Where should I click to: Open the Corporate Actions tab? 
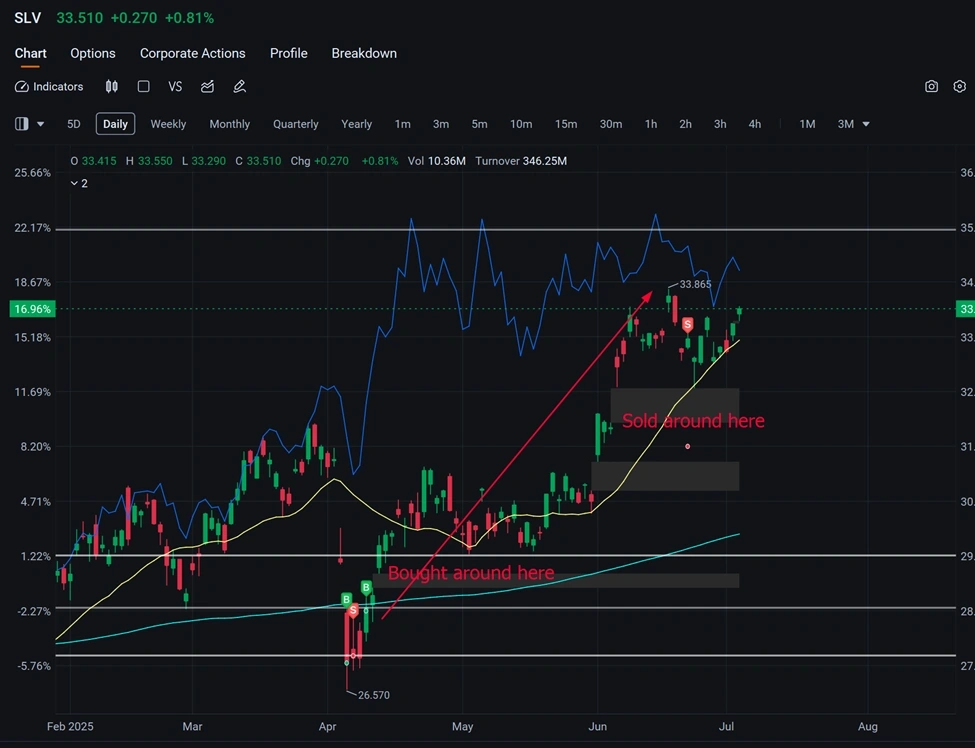point(193,53)
